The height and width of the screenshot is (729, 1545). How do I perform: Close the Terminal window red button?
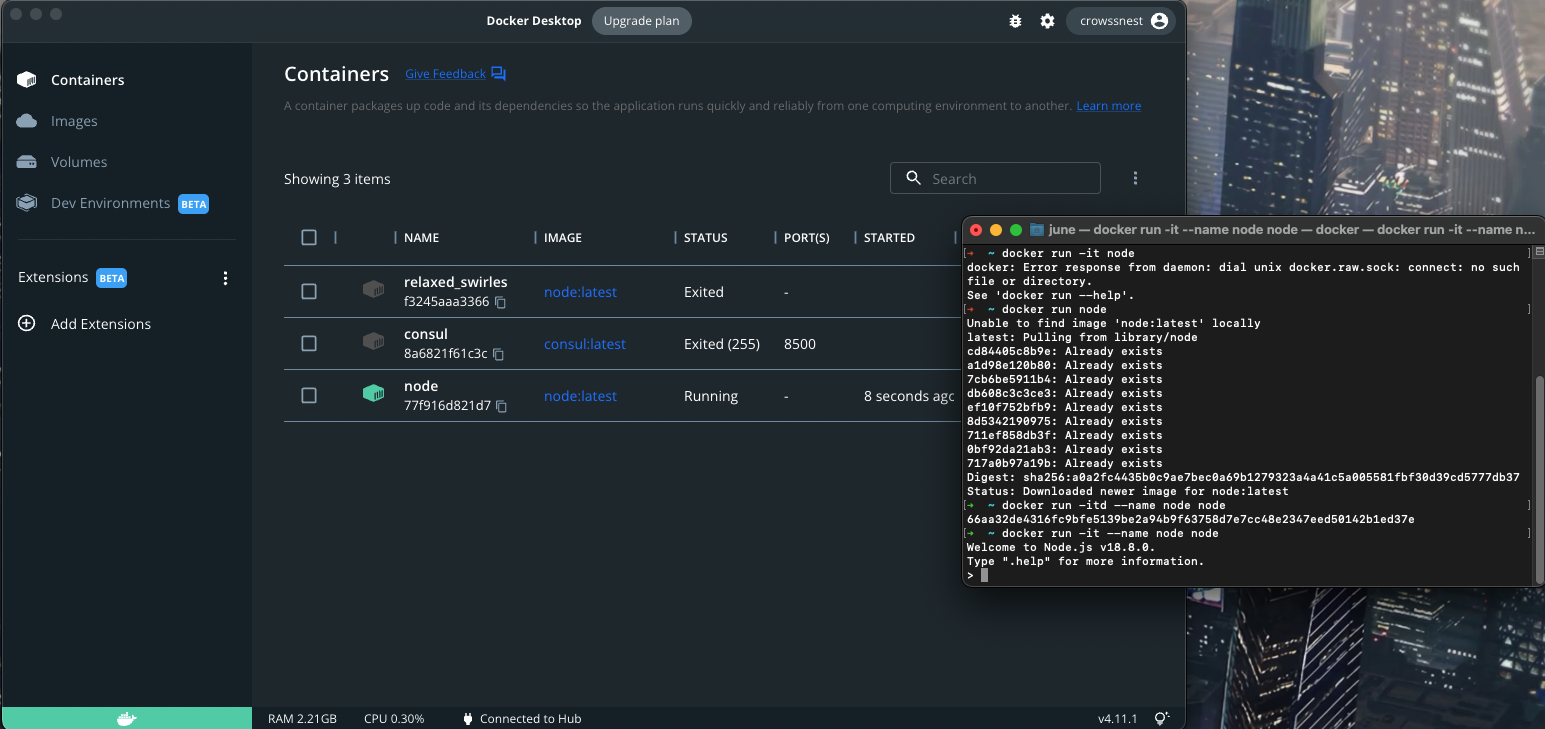pos(976,230)
